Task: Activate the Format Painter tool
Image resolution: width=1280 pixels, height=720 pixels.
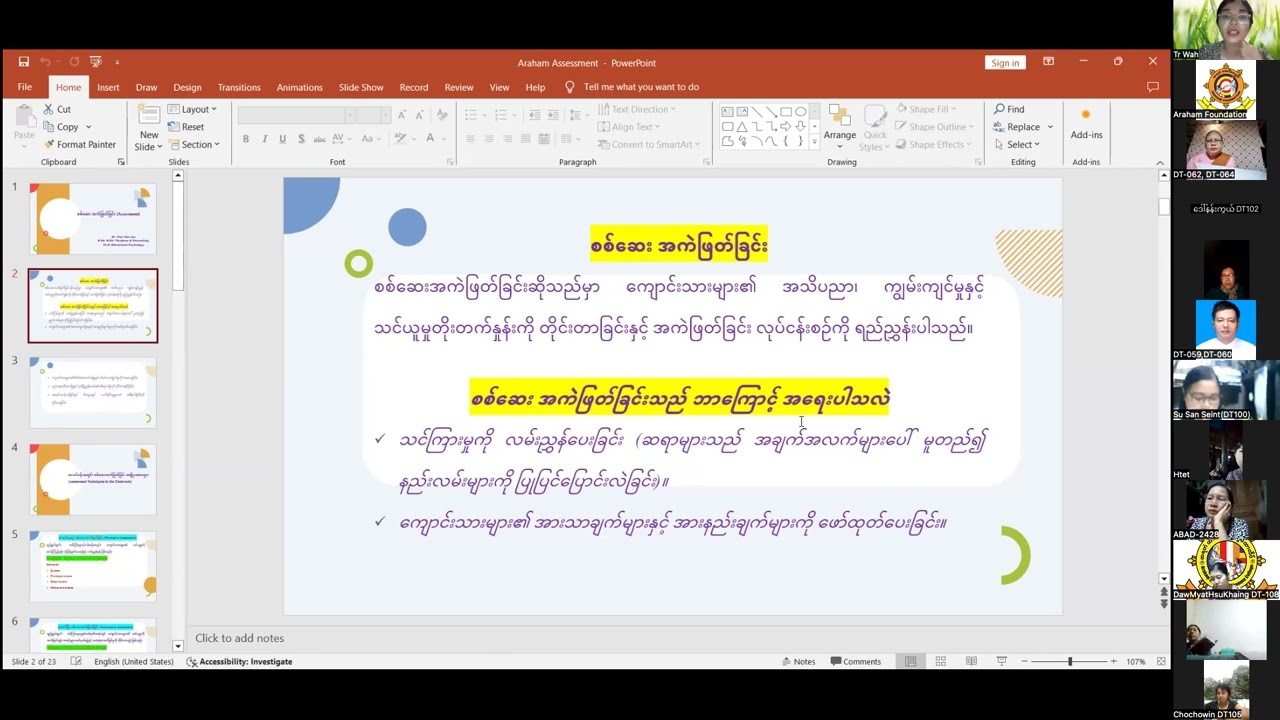Action: coord(79,144)
